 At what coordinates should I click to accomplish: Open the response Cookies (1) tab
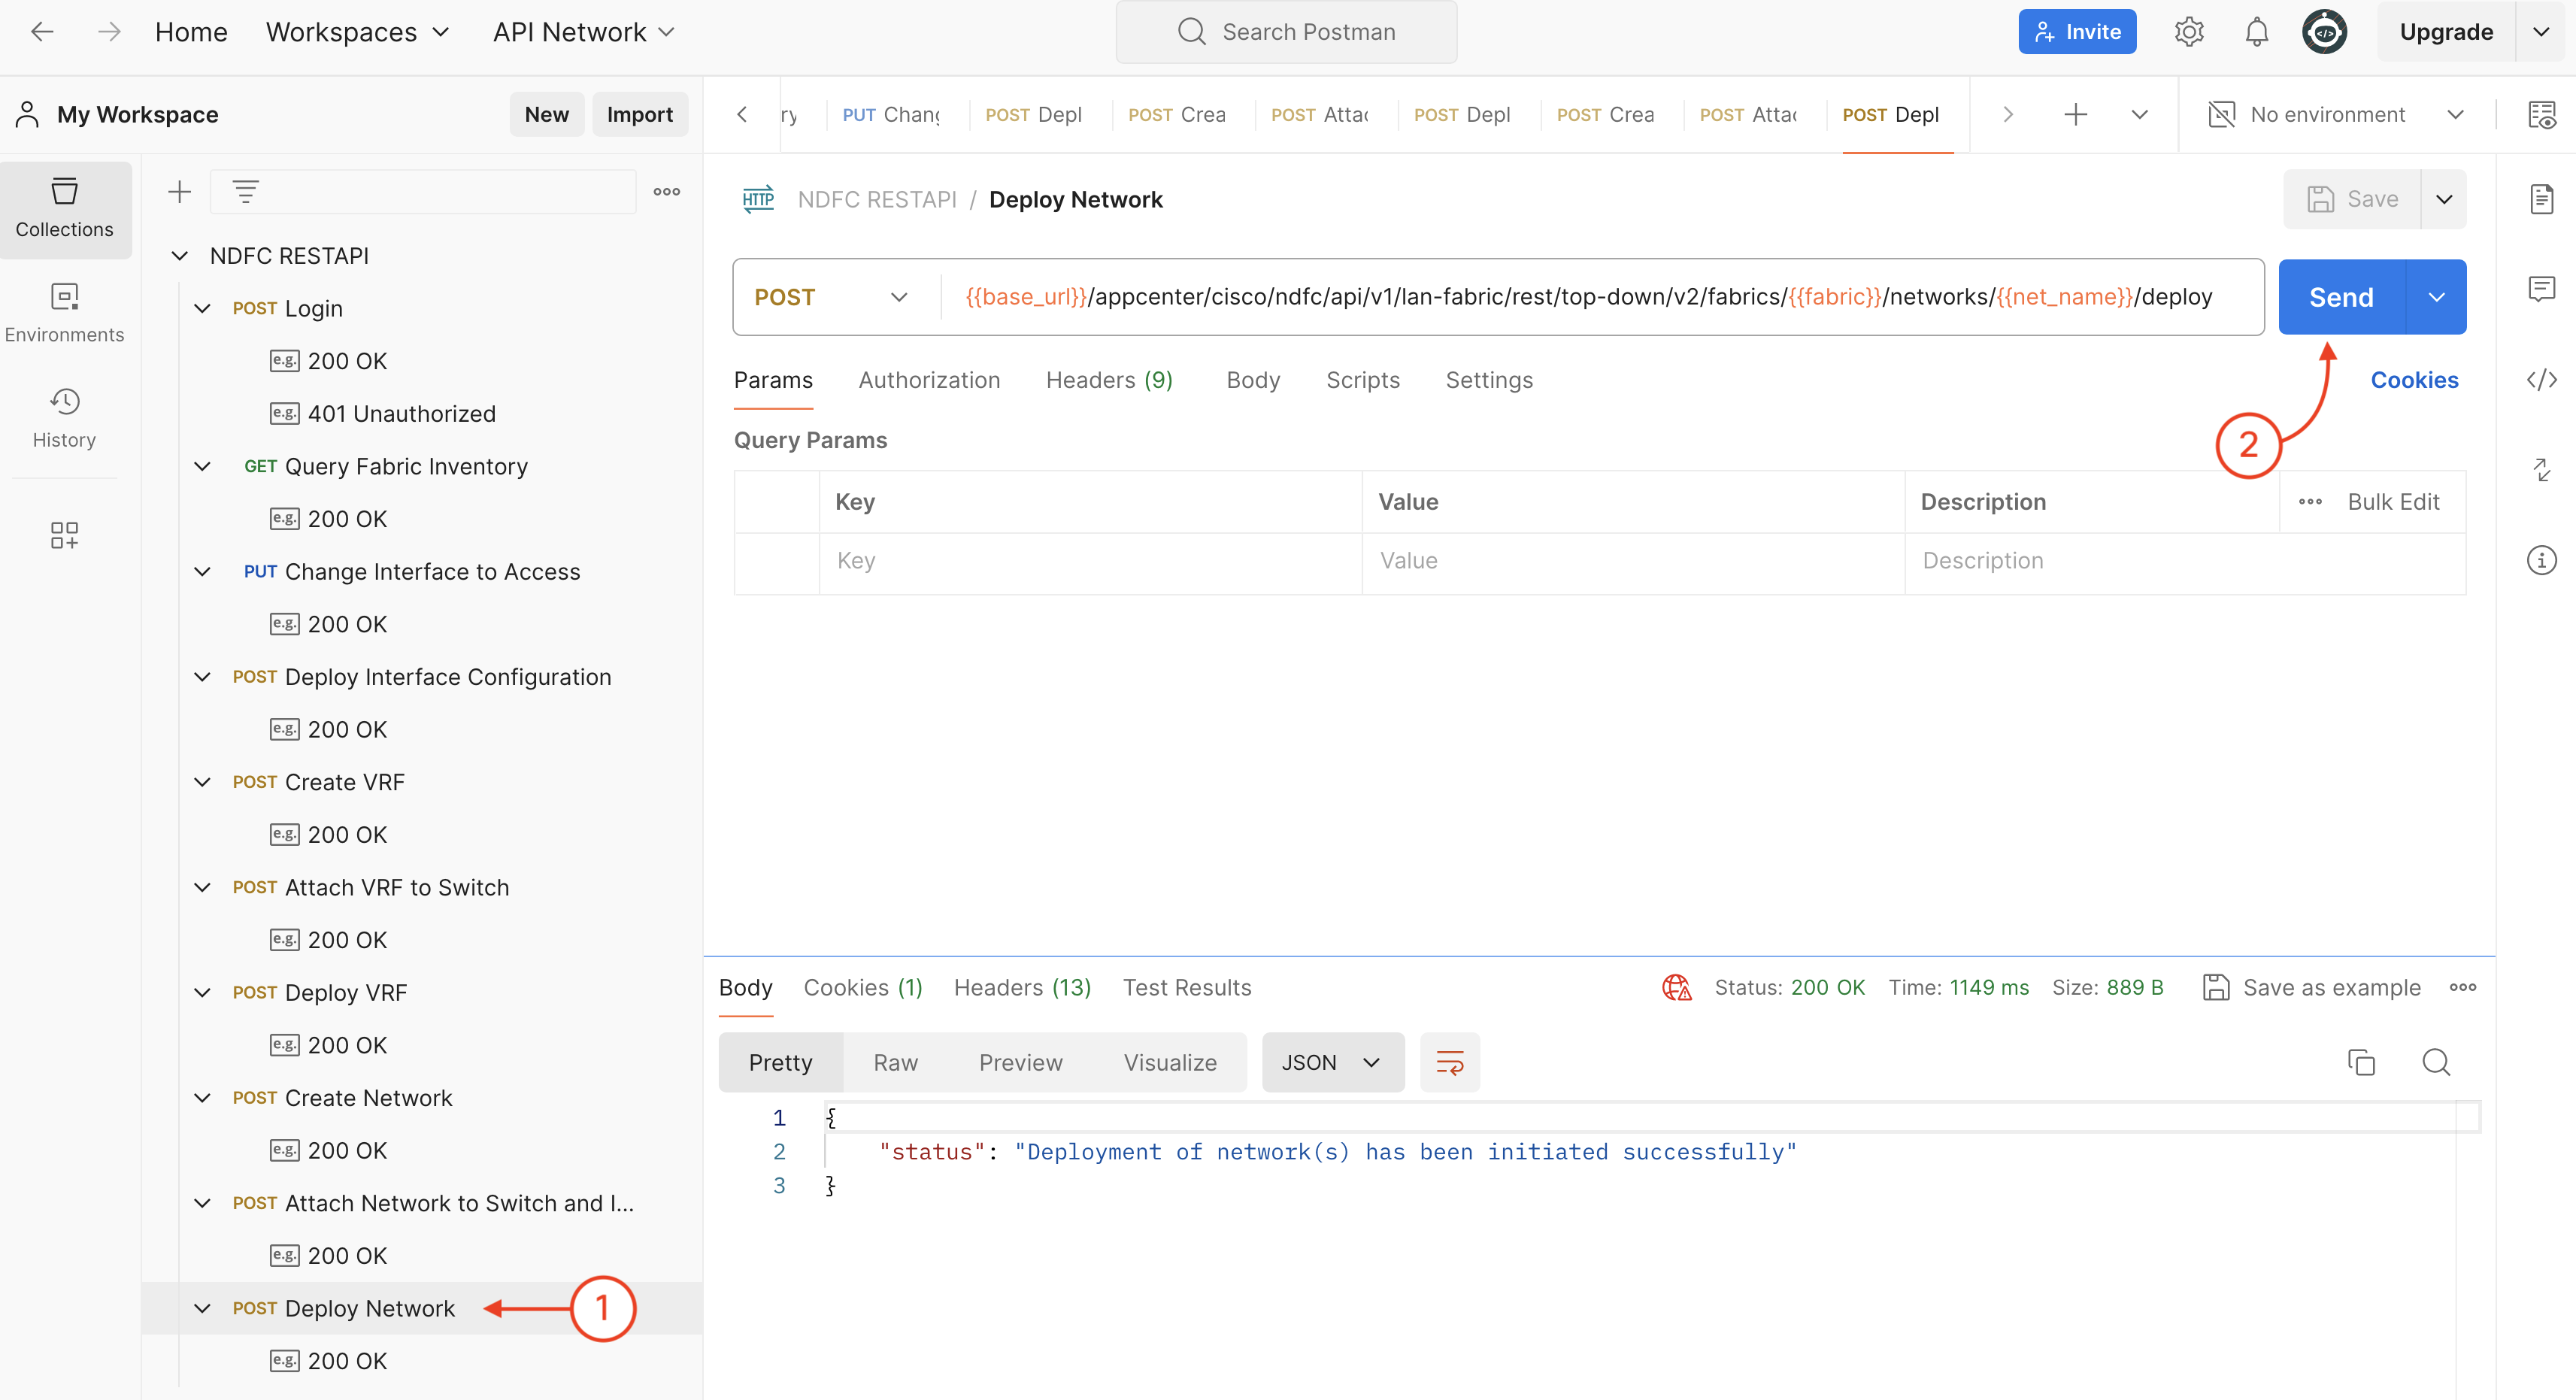[863, 988]
